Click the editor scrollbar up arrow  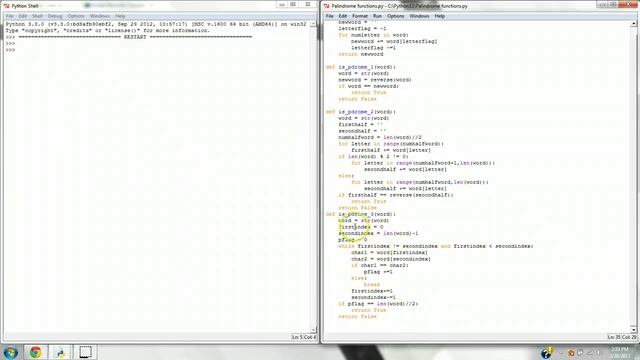(x=633, y=24)
